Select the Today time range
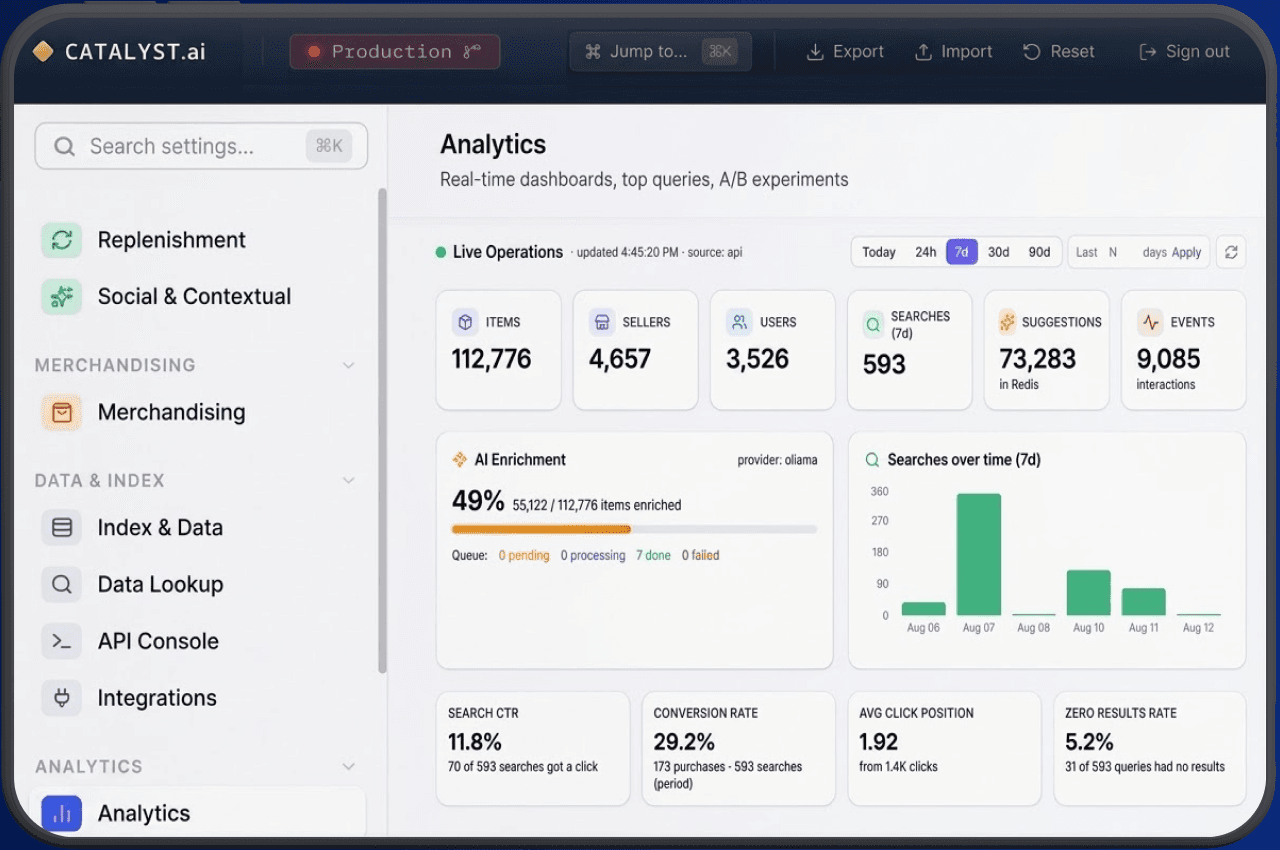Screen dimensions: 1280x850 pos(879,252)
